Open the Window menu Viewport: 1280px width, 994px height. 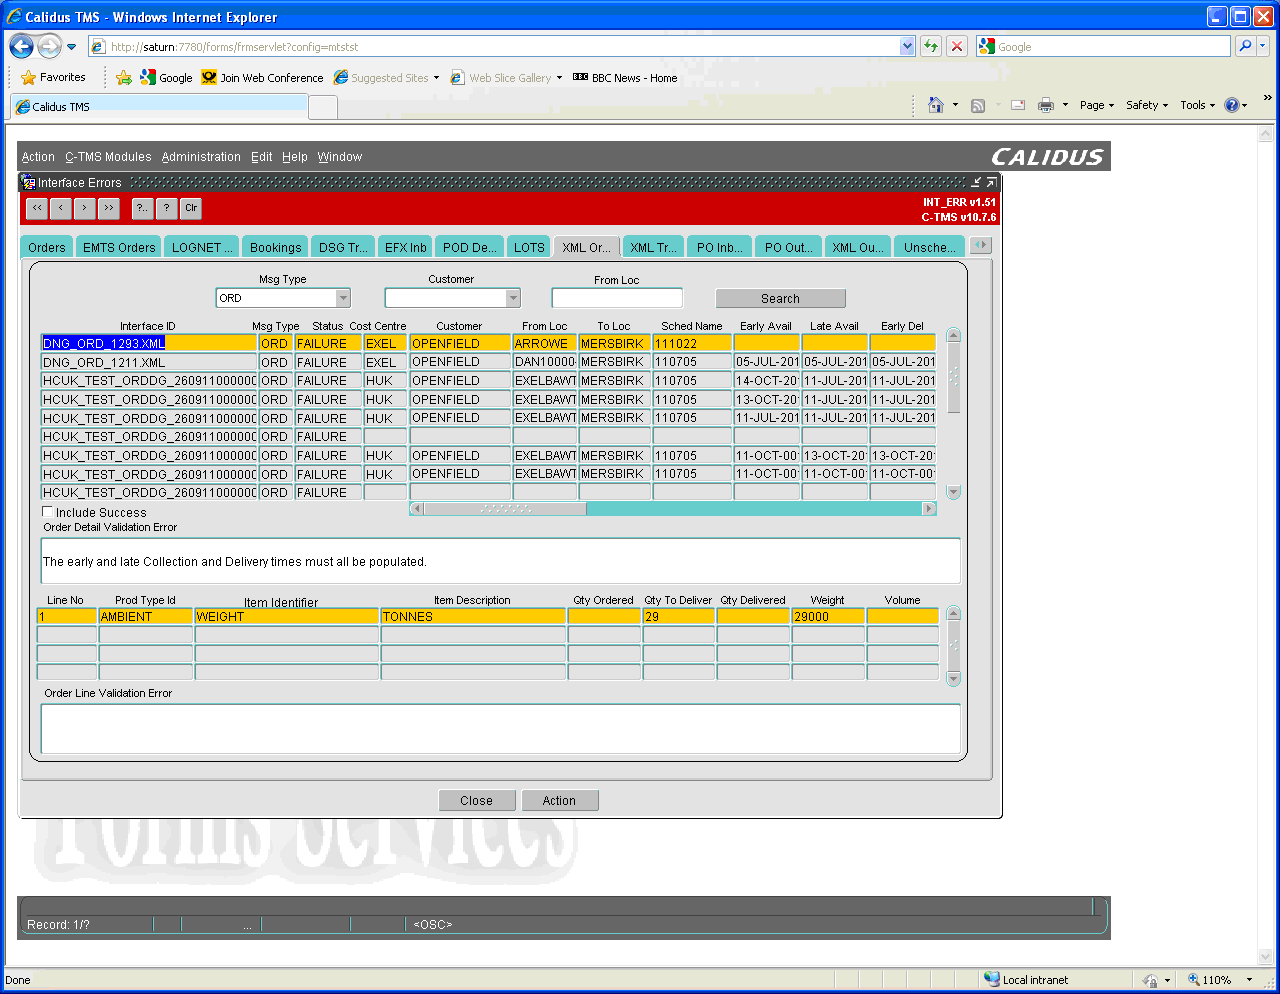click(340, 157)
